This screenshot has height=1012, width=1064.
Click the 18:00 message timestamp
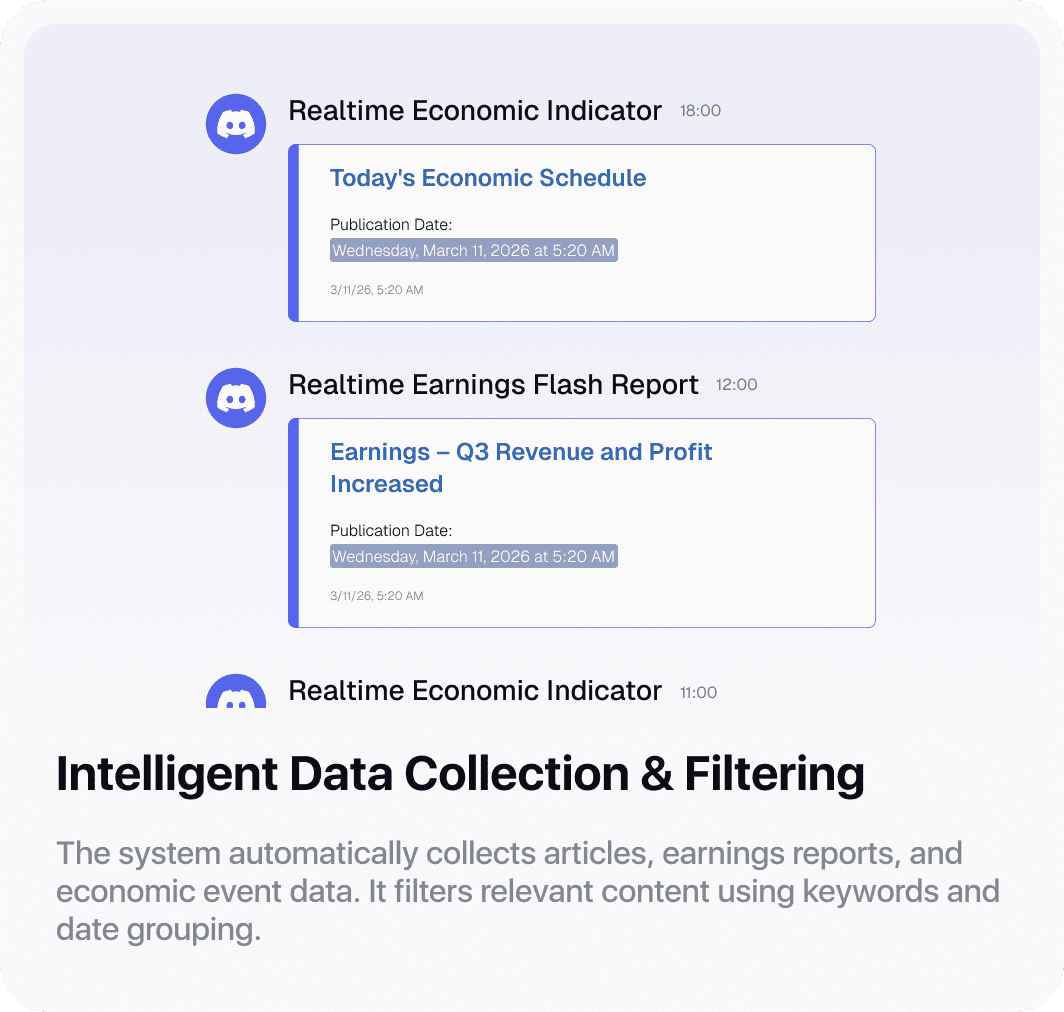point(700,111)
